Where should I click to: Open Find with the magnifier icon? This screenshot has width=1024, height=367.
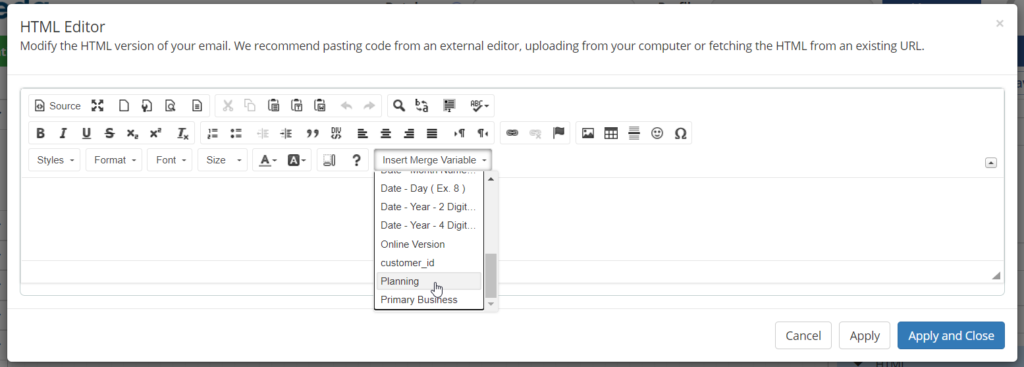[x=399, y=106]
